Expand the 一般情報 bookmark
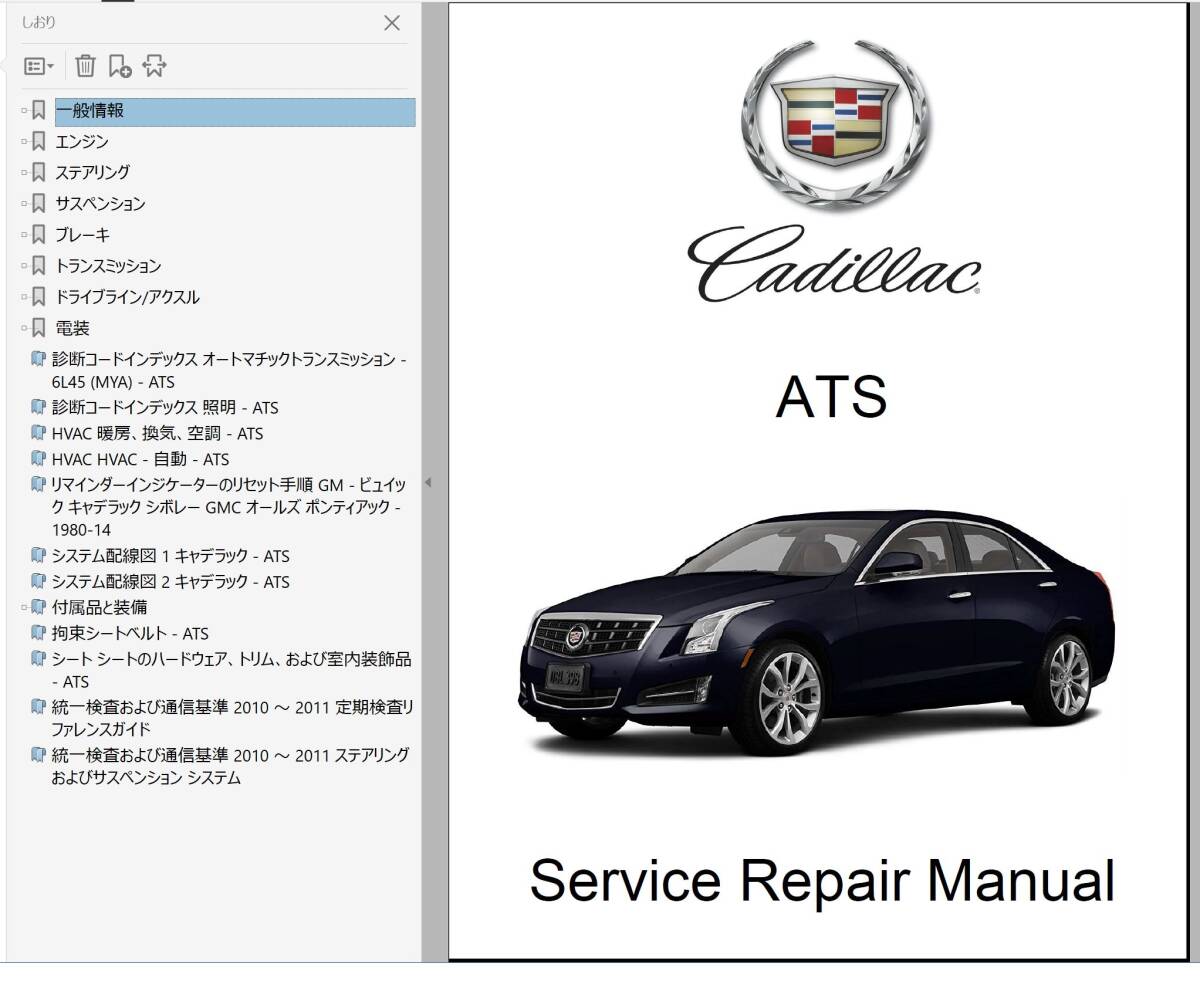The width and height of the screenshot is (1200, 981). [x=24, y=111]
